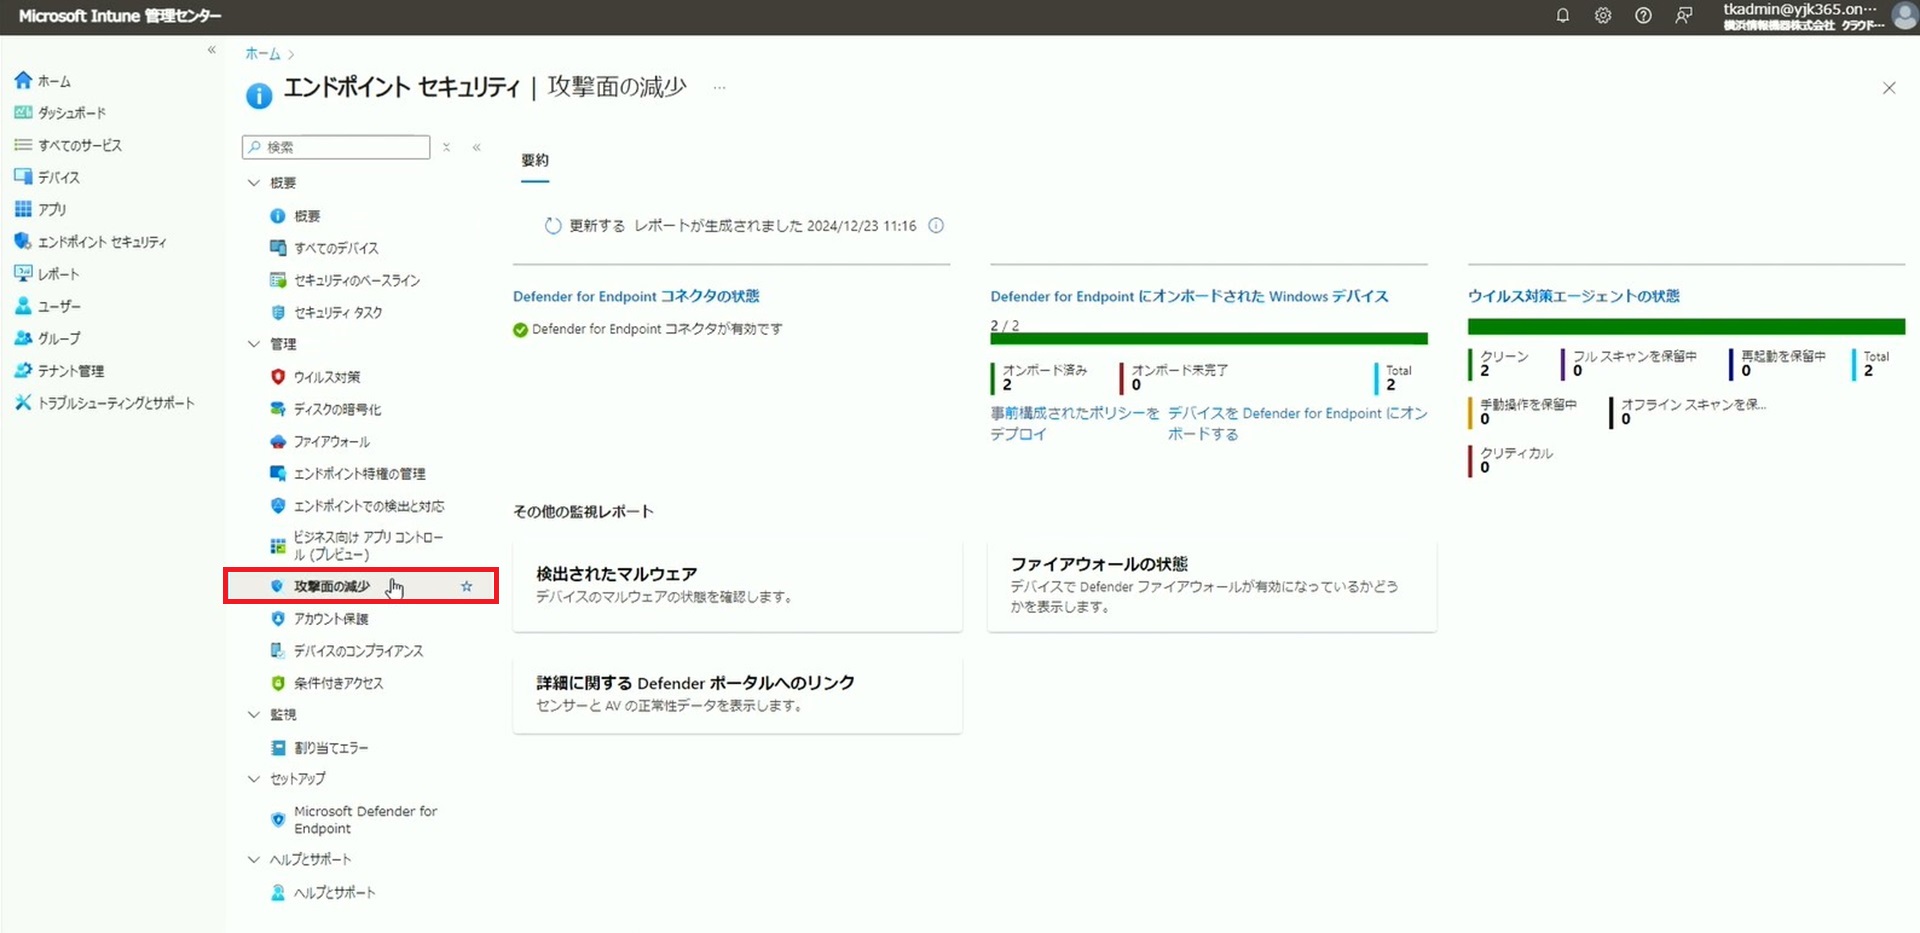1920x933 pixels.
Task: Open デバイス in the left navigation
Action: pos(47,177)
